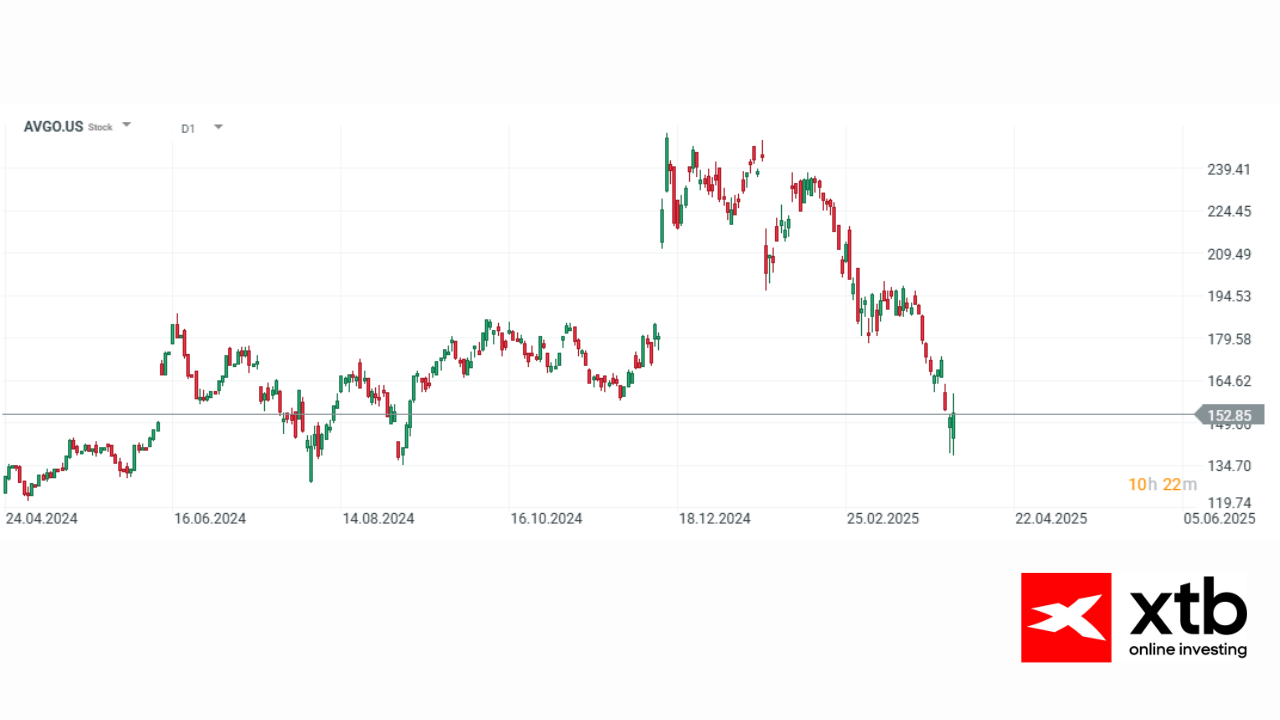Click the red XTB logo icon
The image size is (1280, 720).
pyautogui.click(x=1066, y=617)
